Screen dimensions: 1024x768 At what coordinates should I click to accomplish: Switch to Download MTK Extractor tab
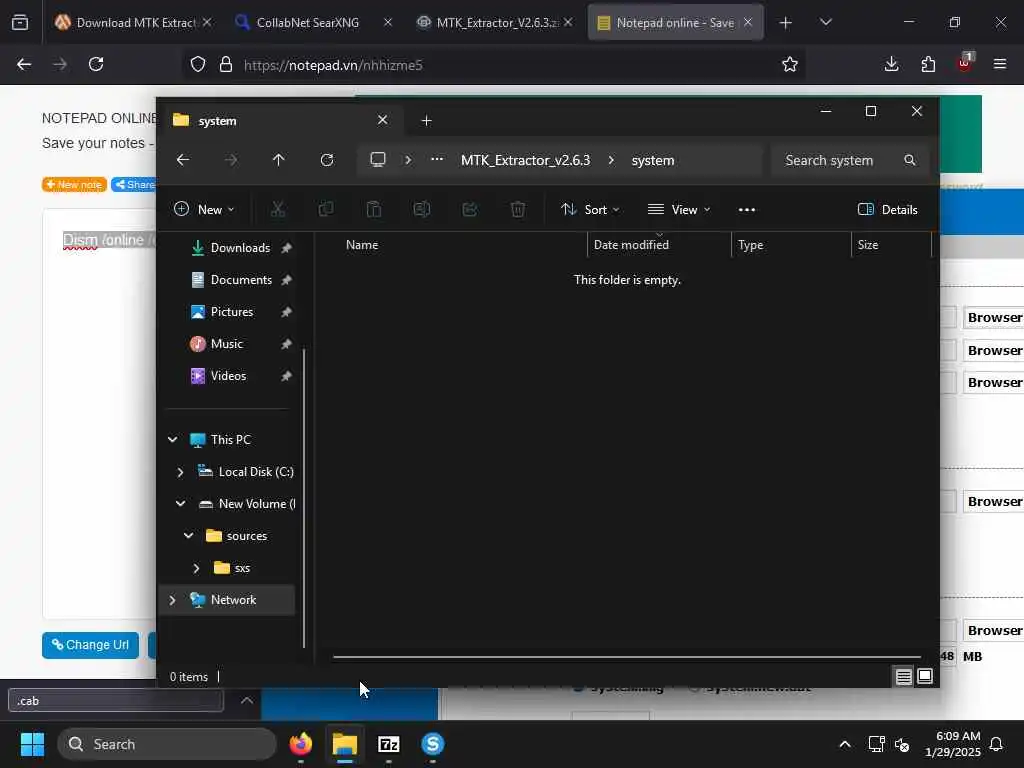click(134, 22)
